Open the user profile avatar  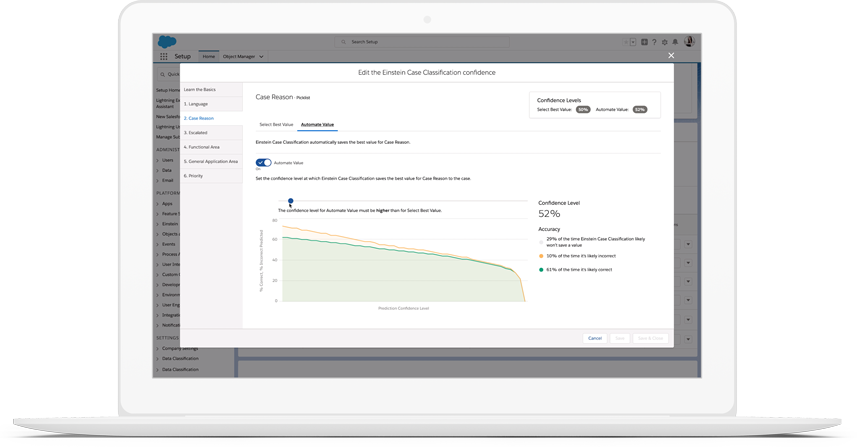coord(689,41)
